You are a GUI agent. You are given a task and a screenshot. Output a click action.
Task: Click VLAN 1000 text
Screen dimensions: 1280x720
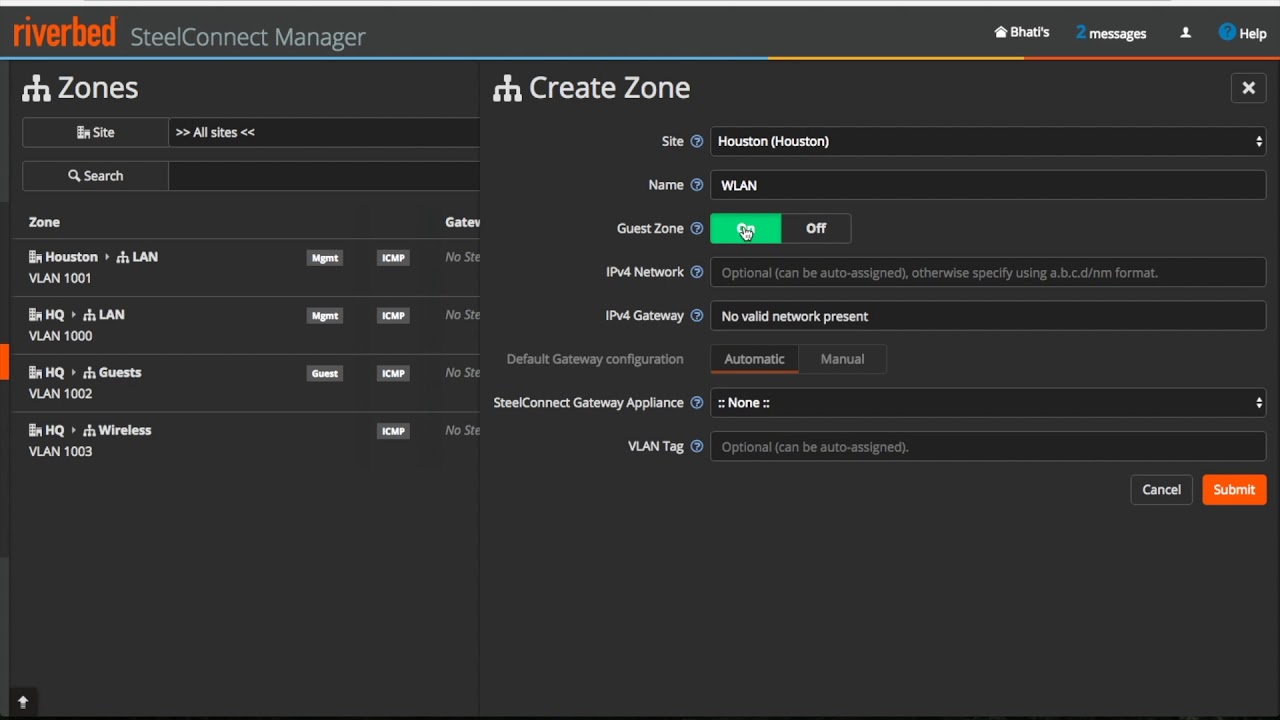(60, 336)
